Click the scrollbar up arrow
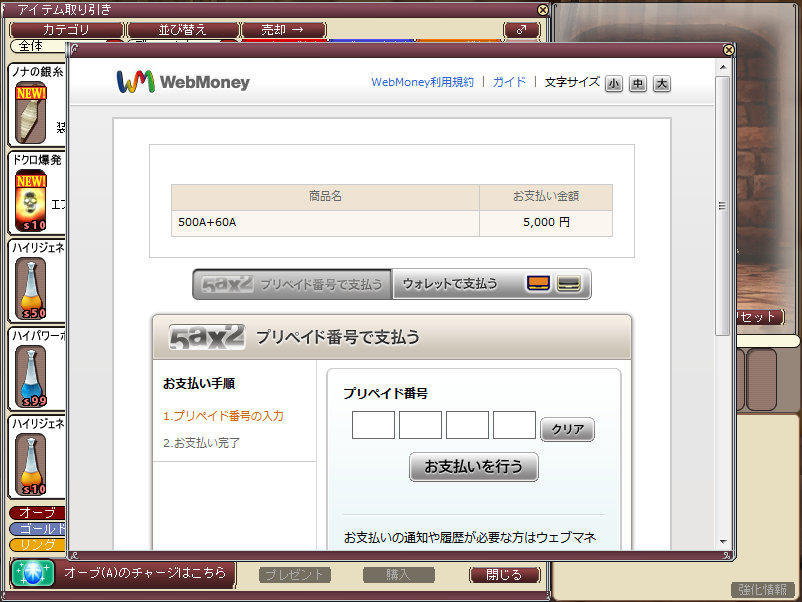802x602 pixels. 723,67
